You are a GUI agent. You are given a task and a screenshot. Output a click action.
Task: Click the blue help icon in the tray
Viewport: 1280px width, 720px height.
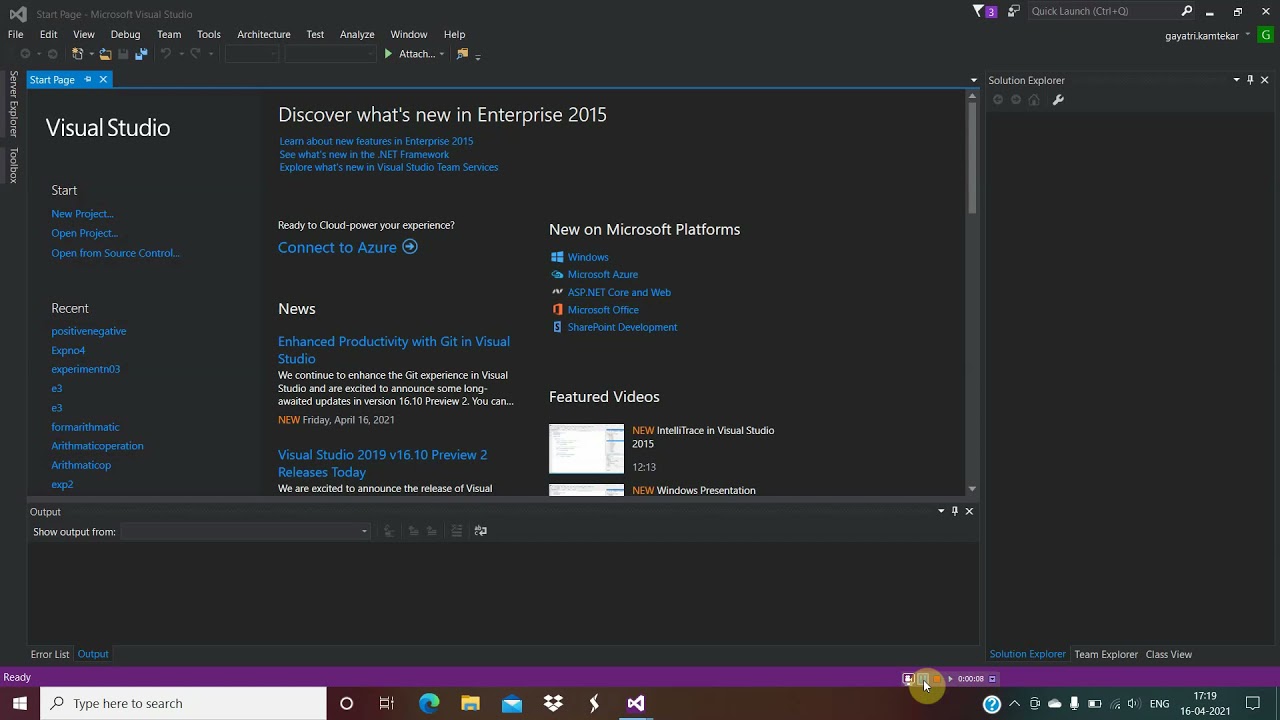pyautogui.click(x=992, y=704)
